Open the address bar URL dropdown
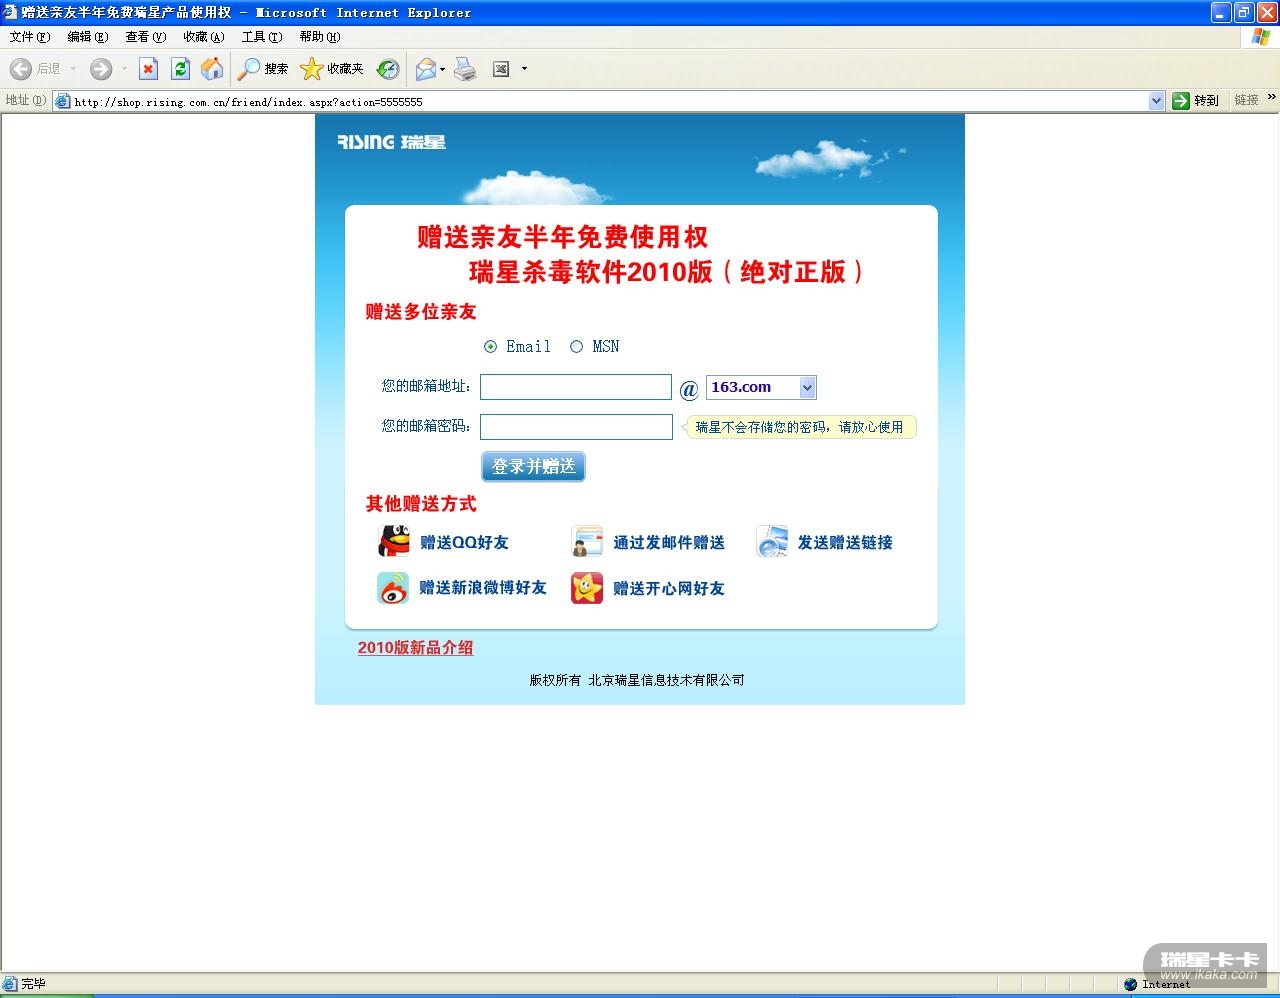1280x998 pixels. coord(1157,101)
